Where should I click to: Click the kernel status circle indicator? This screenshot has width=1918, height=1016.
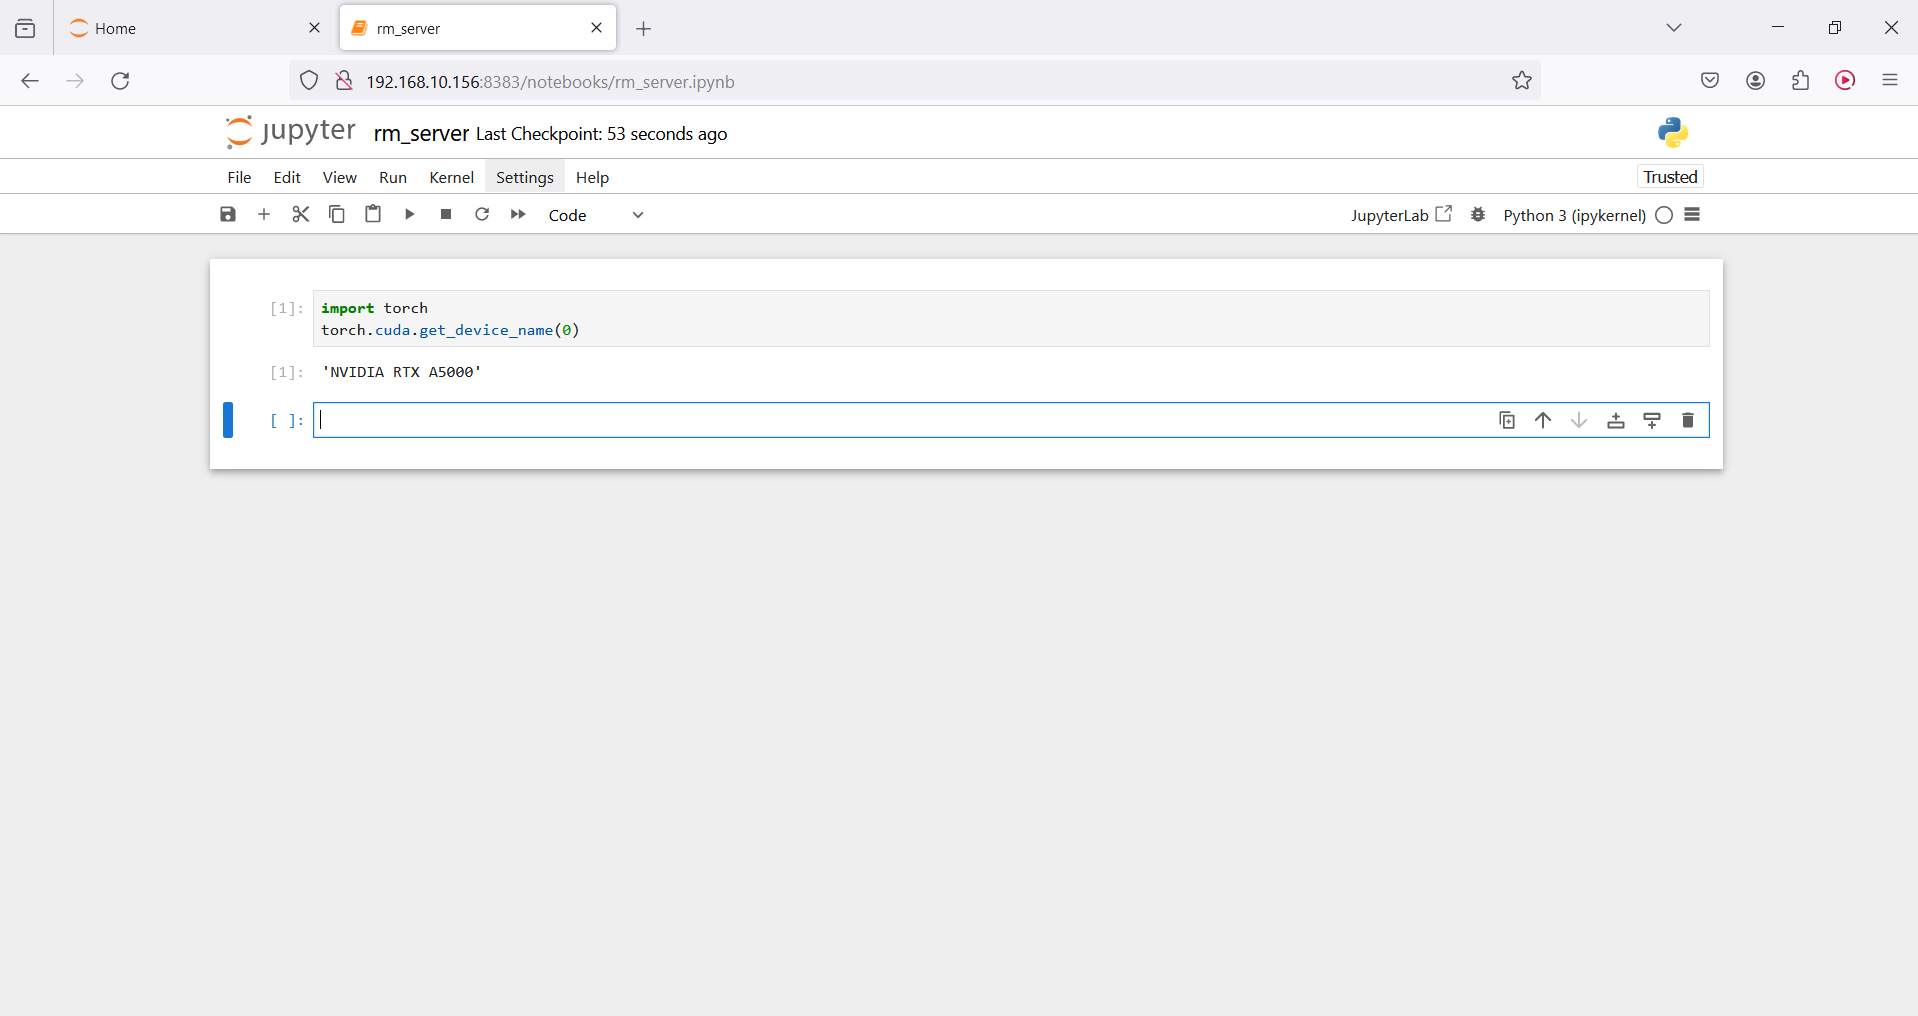[1664, 215]
